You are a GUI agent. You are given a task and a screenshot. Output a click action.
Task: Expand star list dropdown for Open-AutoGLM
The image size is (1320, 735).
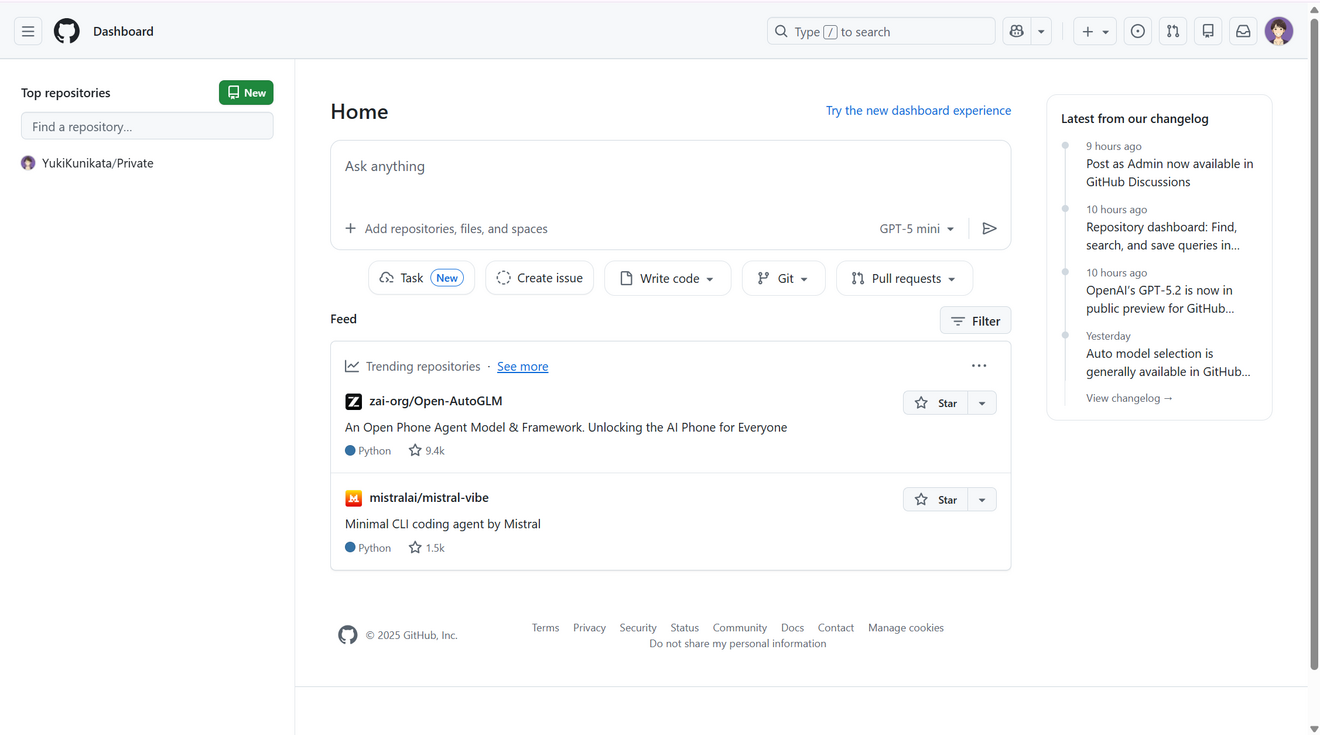point(982,403)
